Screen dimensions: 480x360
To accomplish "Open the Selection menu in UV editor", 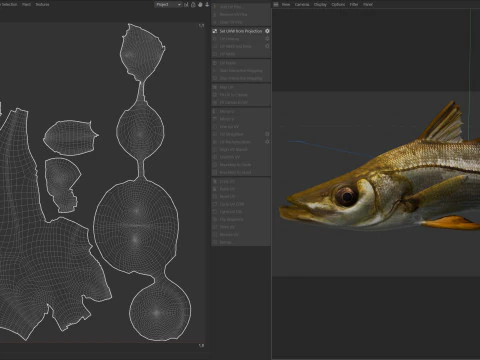I will (9, 4).
